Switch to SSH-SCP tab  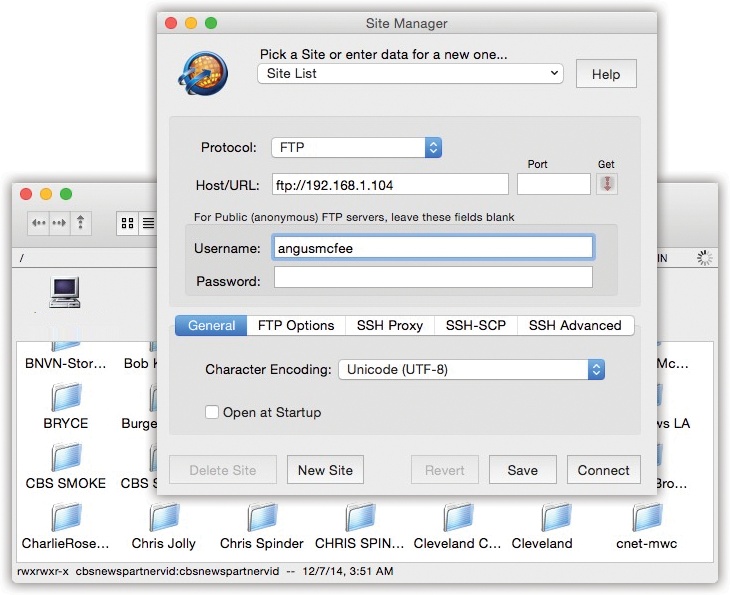[x=476, y=325]
